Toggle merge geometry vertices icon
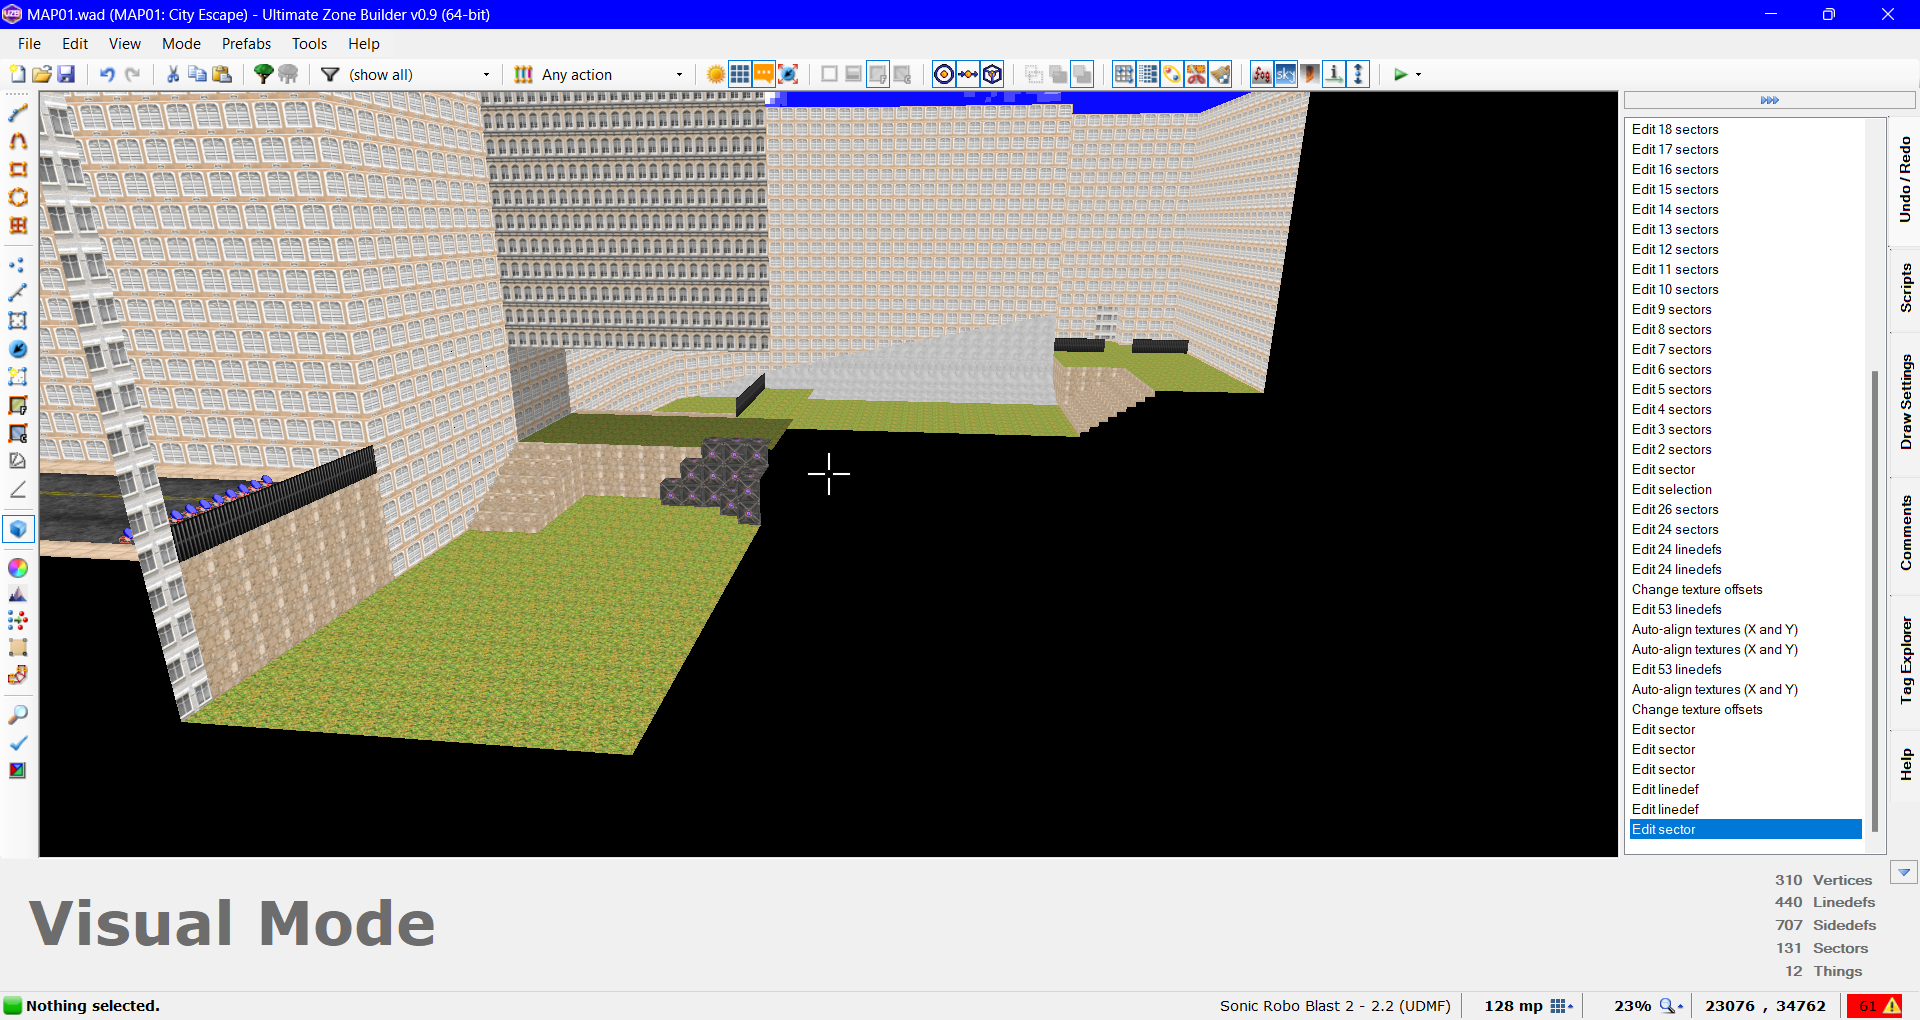 tap(968, 74)
